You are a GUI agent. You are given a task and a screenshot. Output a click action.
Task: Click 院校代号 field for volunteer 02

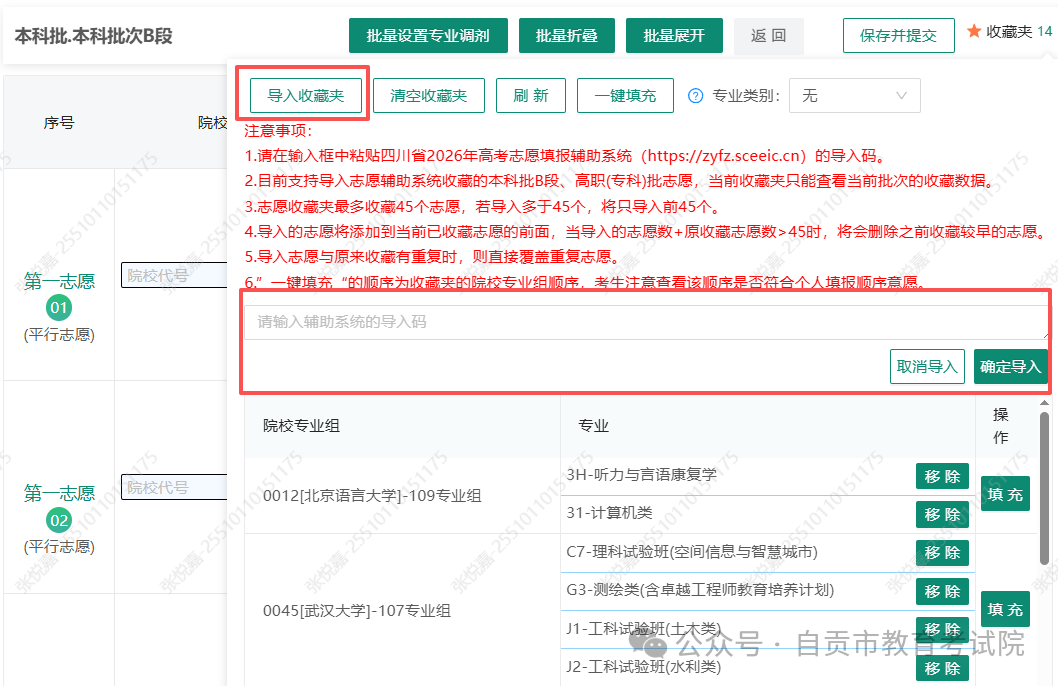pyautogui.click(x=174, y=487)
